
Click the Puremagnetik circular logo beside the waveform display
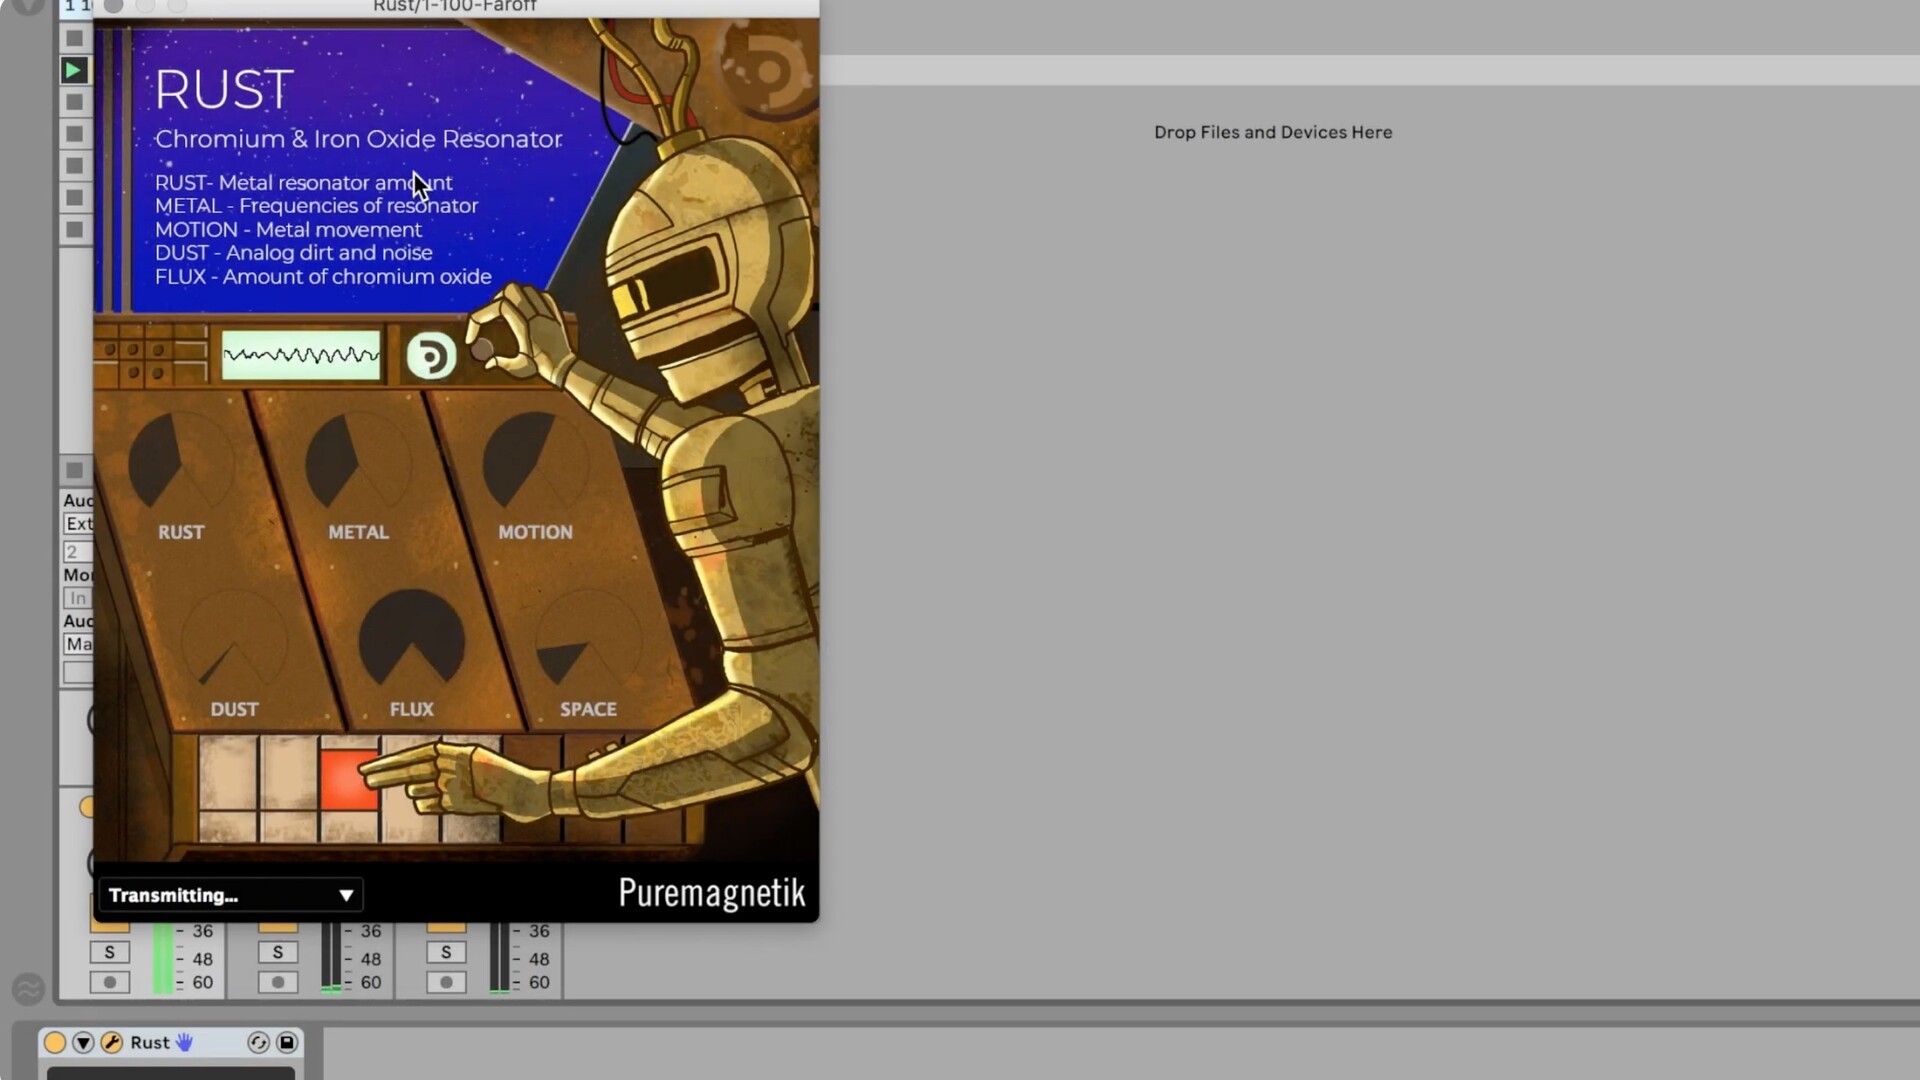tap(431, 356)
